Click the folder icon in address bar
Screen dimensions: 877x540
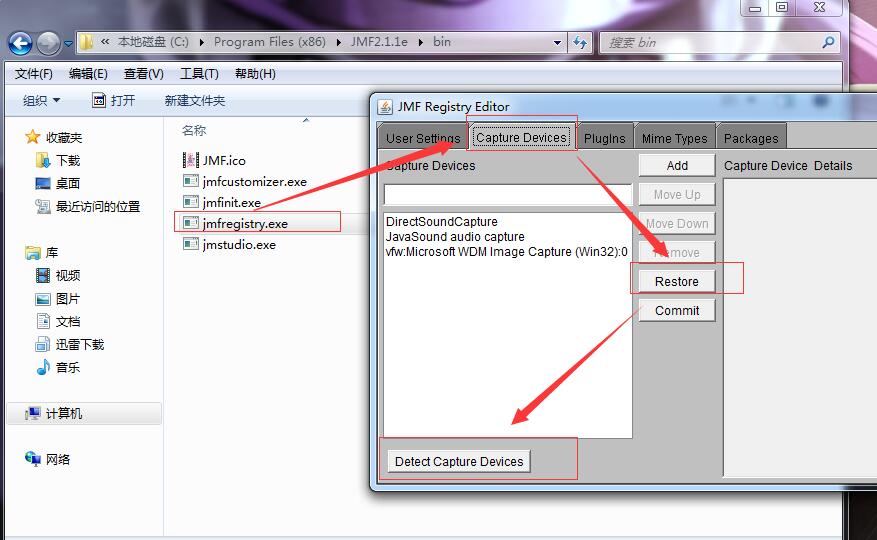click(x=86, y=42)
